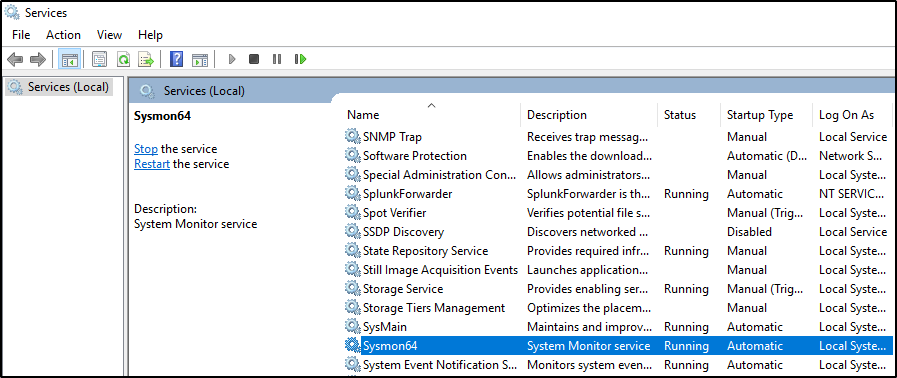This screenshot has height=378, width=897.
Task: Click the gear icon for Spot Verifier
Action: (x=352, y=213)
